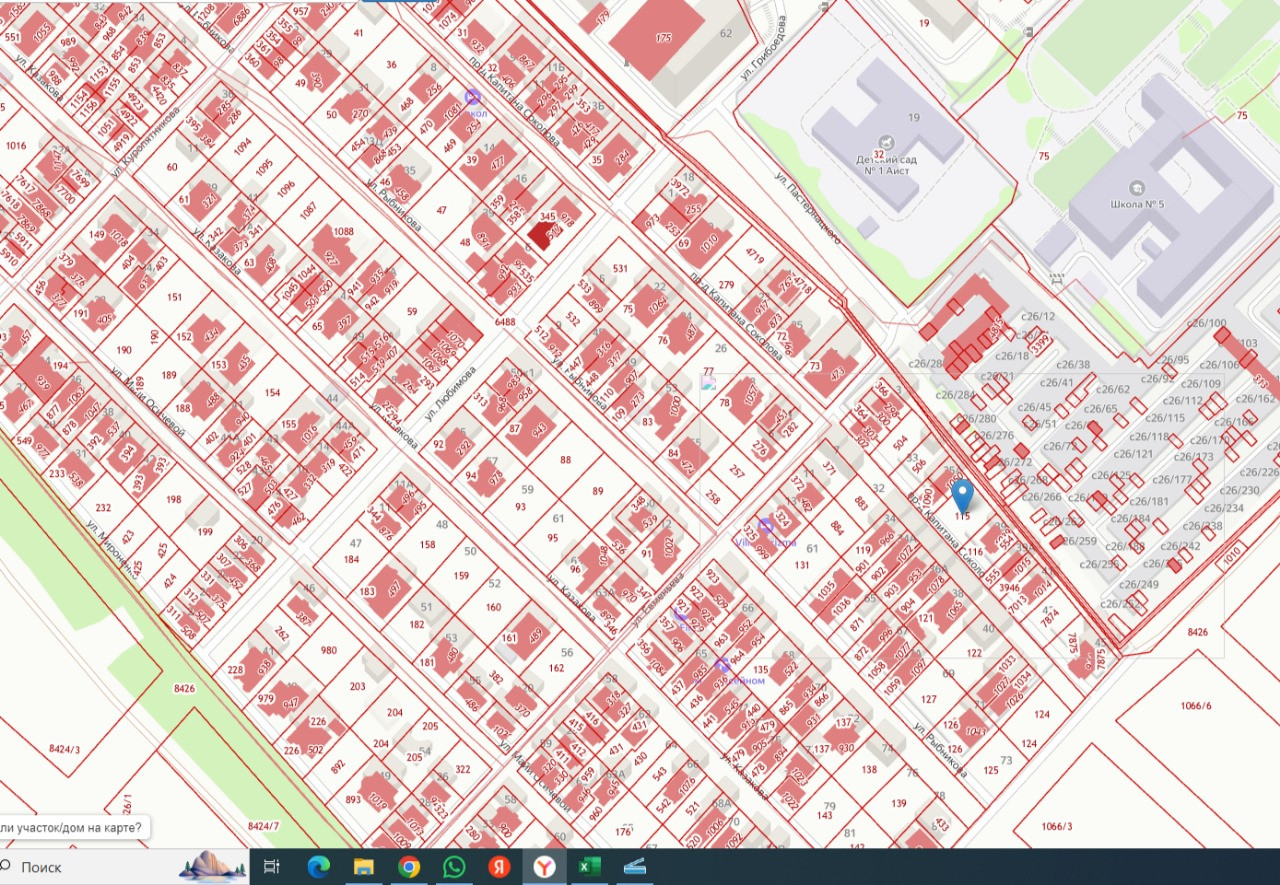Select parcel number 131
Viewport: 1280px width, 885px height.
tap(802, 564)
